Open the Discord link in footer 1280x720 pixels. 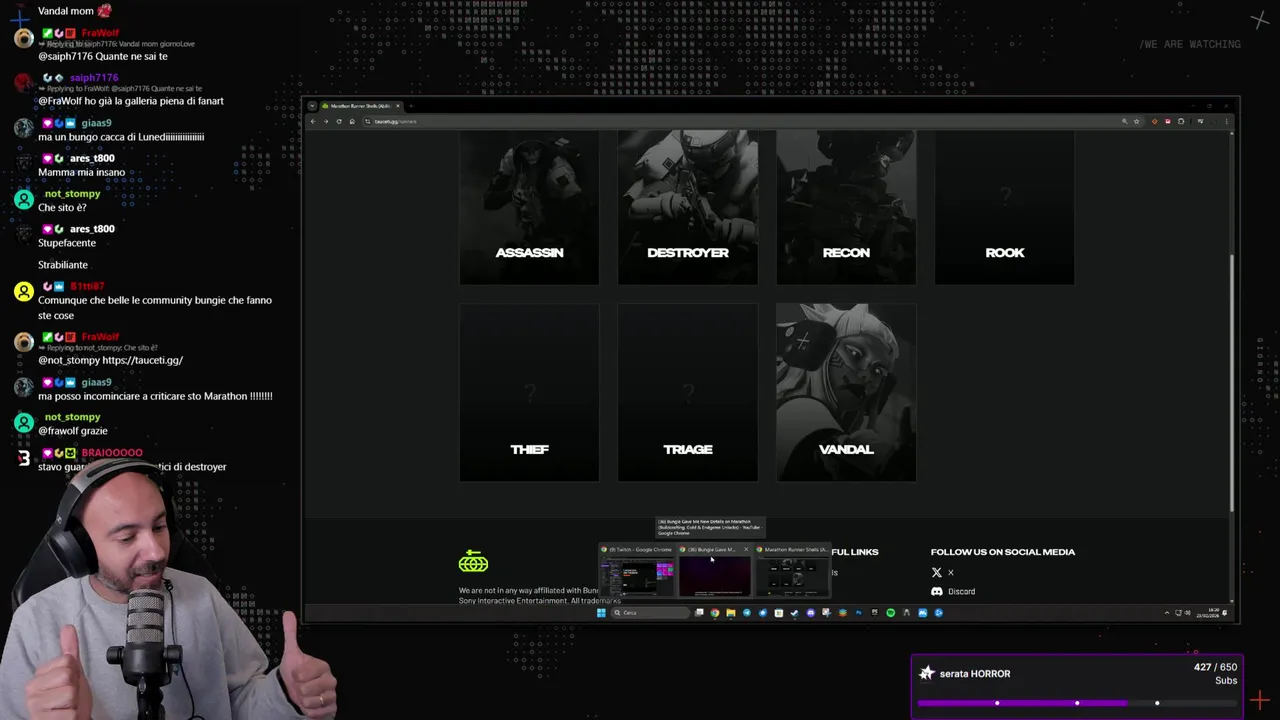(x=961, y=591)
